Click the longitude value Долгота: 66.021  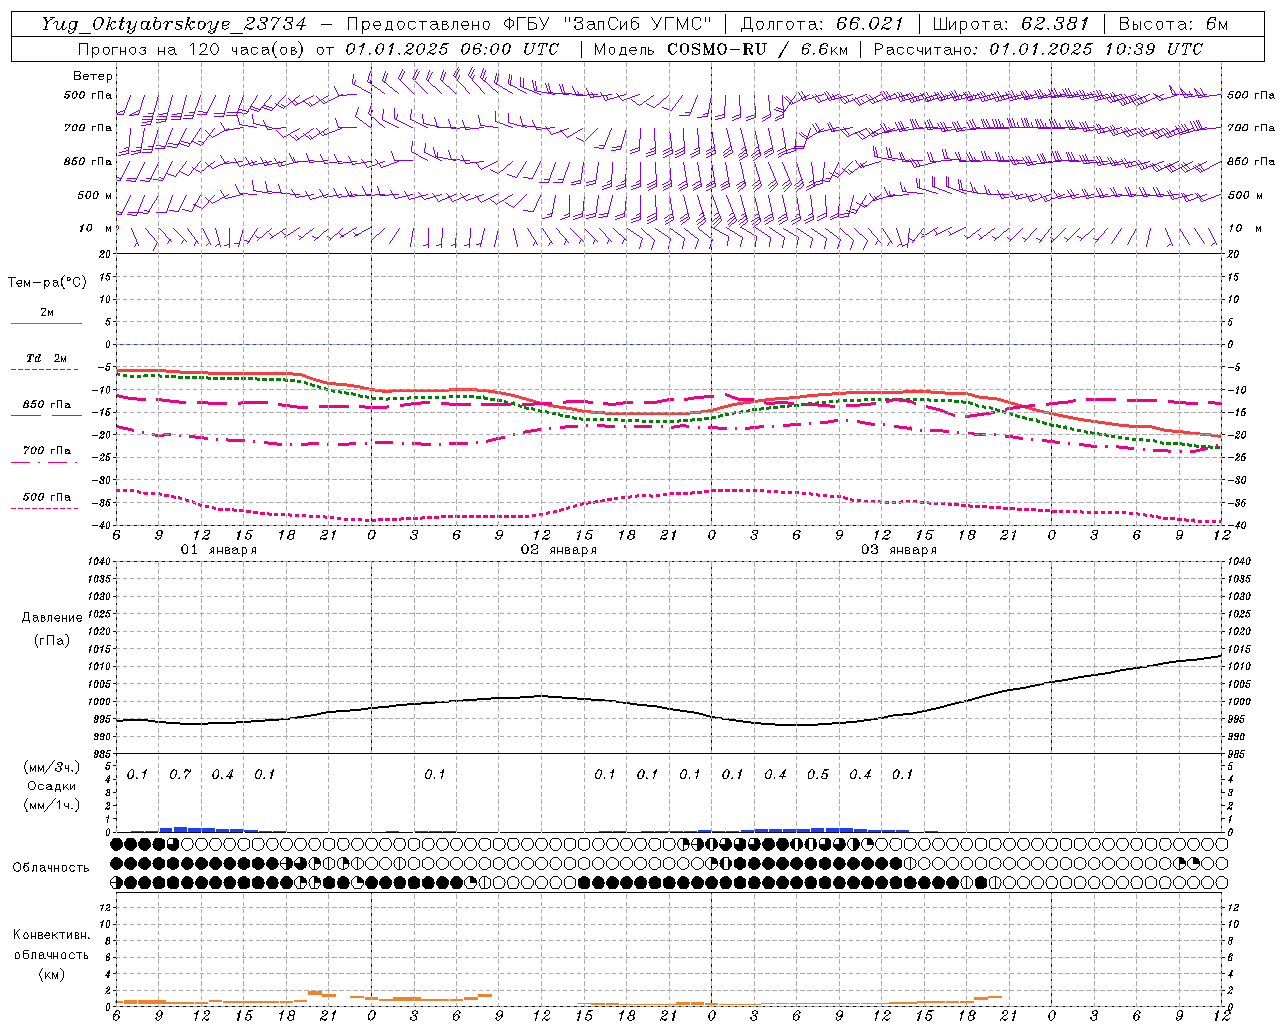coord(822,24)
